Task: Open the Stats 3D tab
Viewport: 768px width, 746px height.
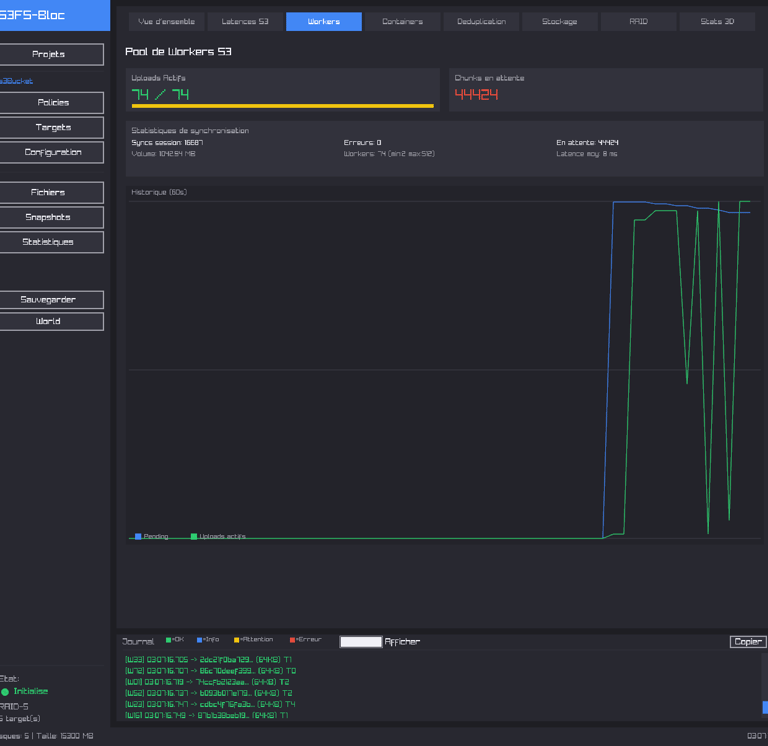Action: 717,22
